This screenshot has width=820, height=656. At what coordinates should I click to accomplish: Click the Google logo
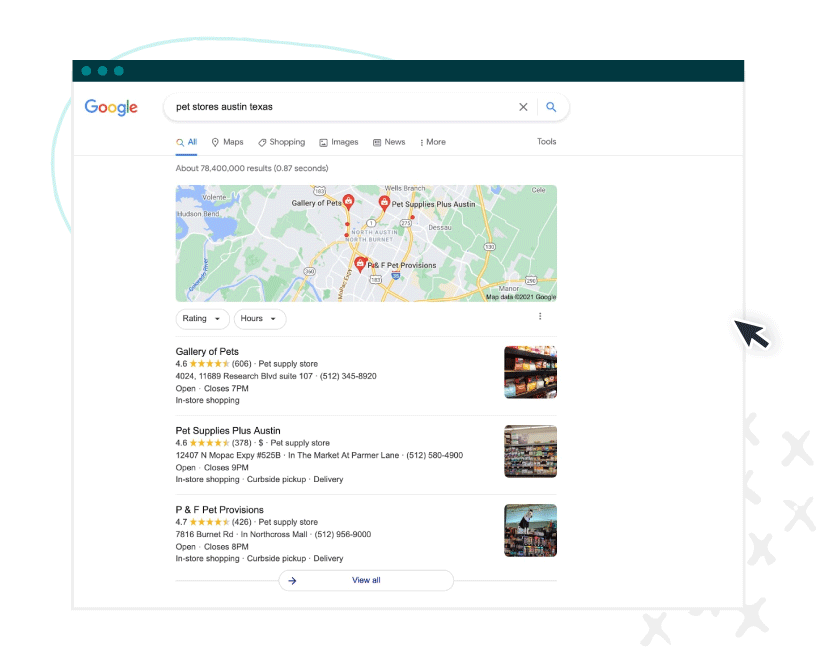pos(111,107)
